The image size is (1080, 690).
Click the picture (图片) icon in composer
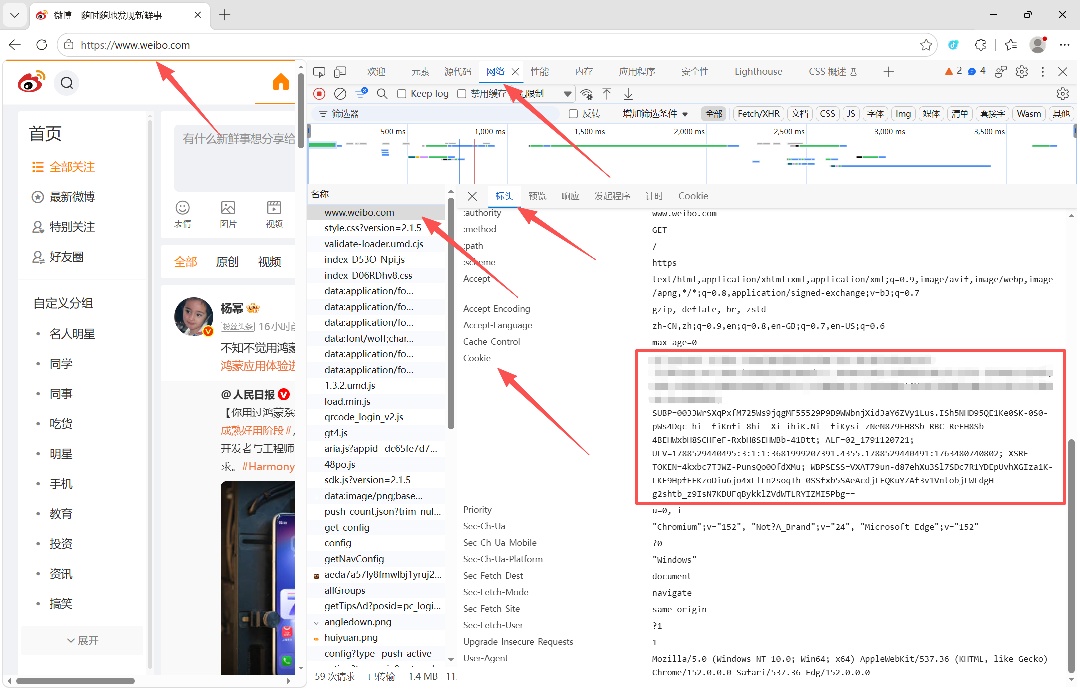pos(228,208)
